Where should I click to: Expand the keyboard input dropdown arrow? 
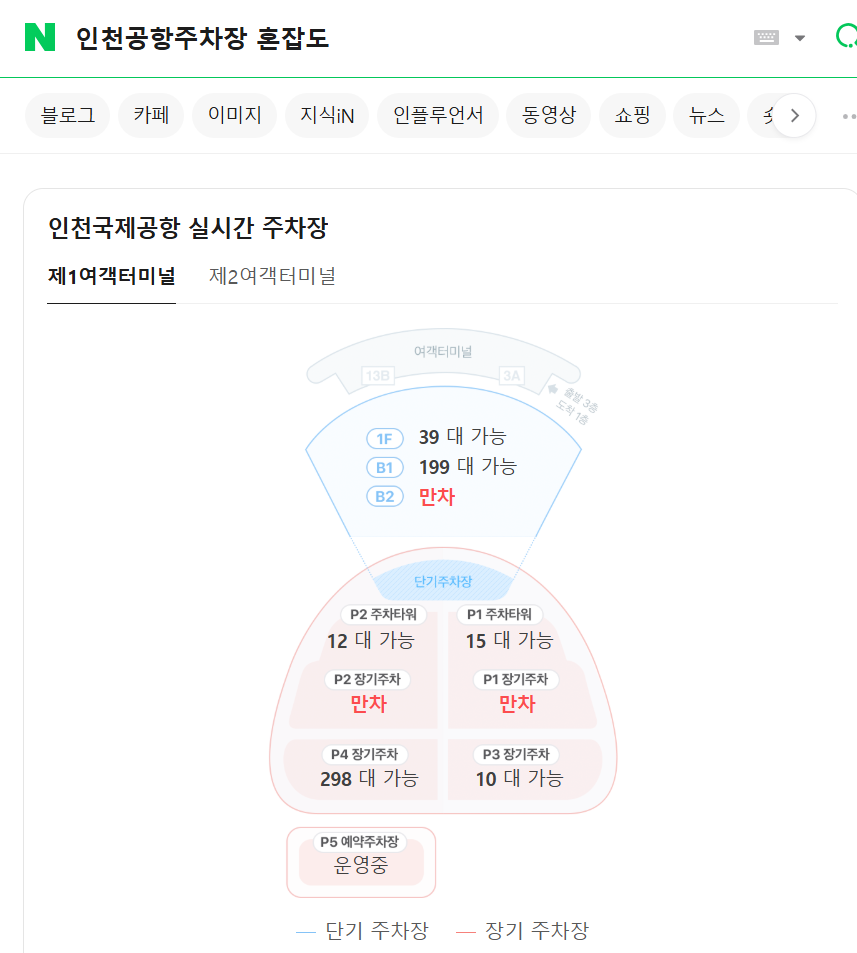pyautogui.click(x=800, y=38)
